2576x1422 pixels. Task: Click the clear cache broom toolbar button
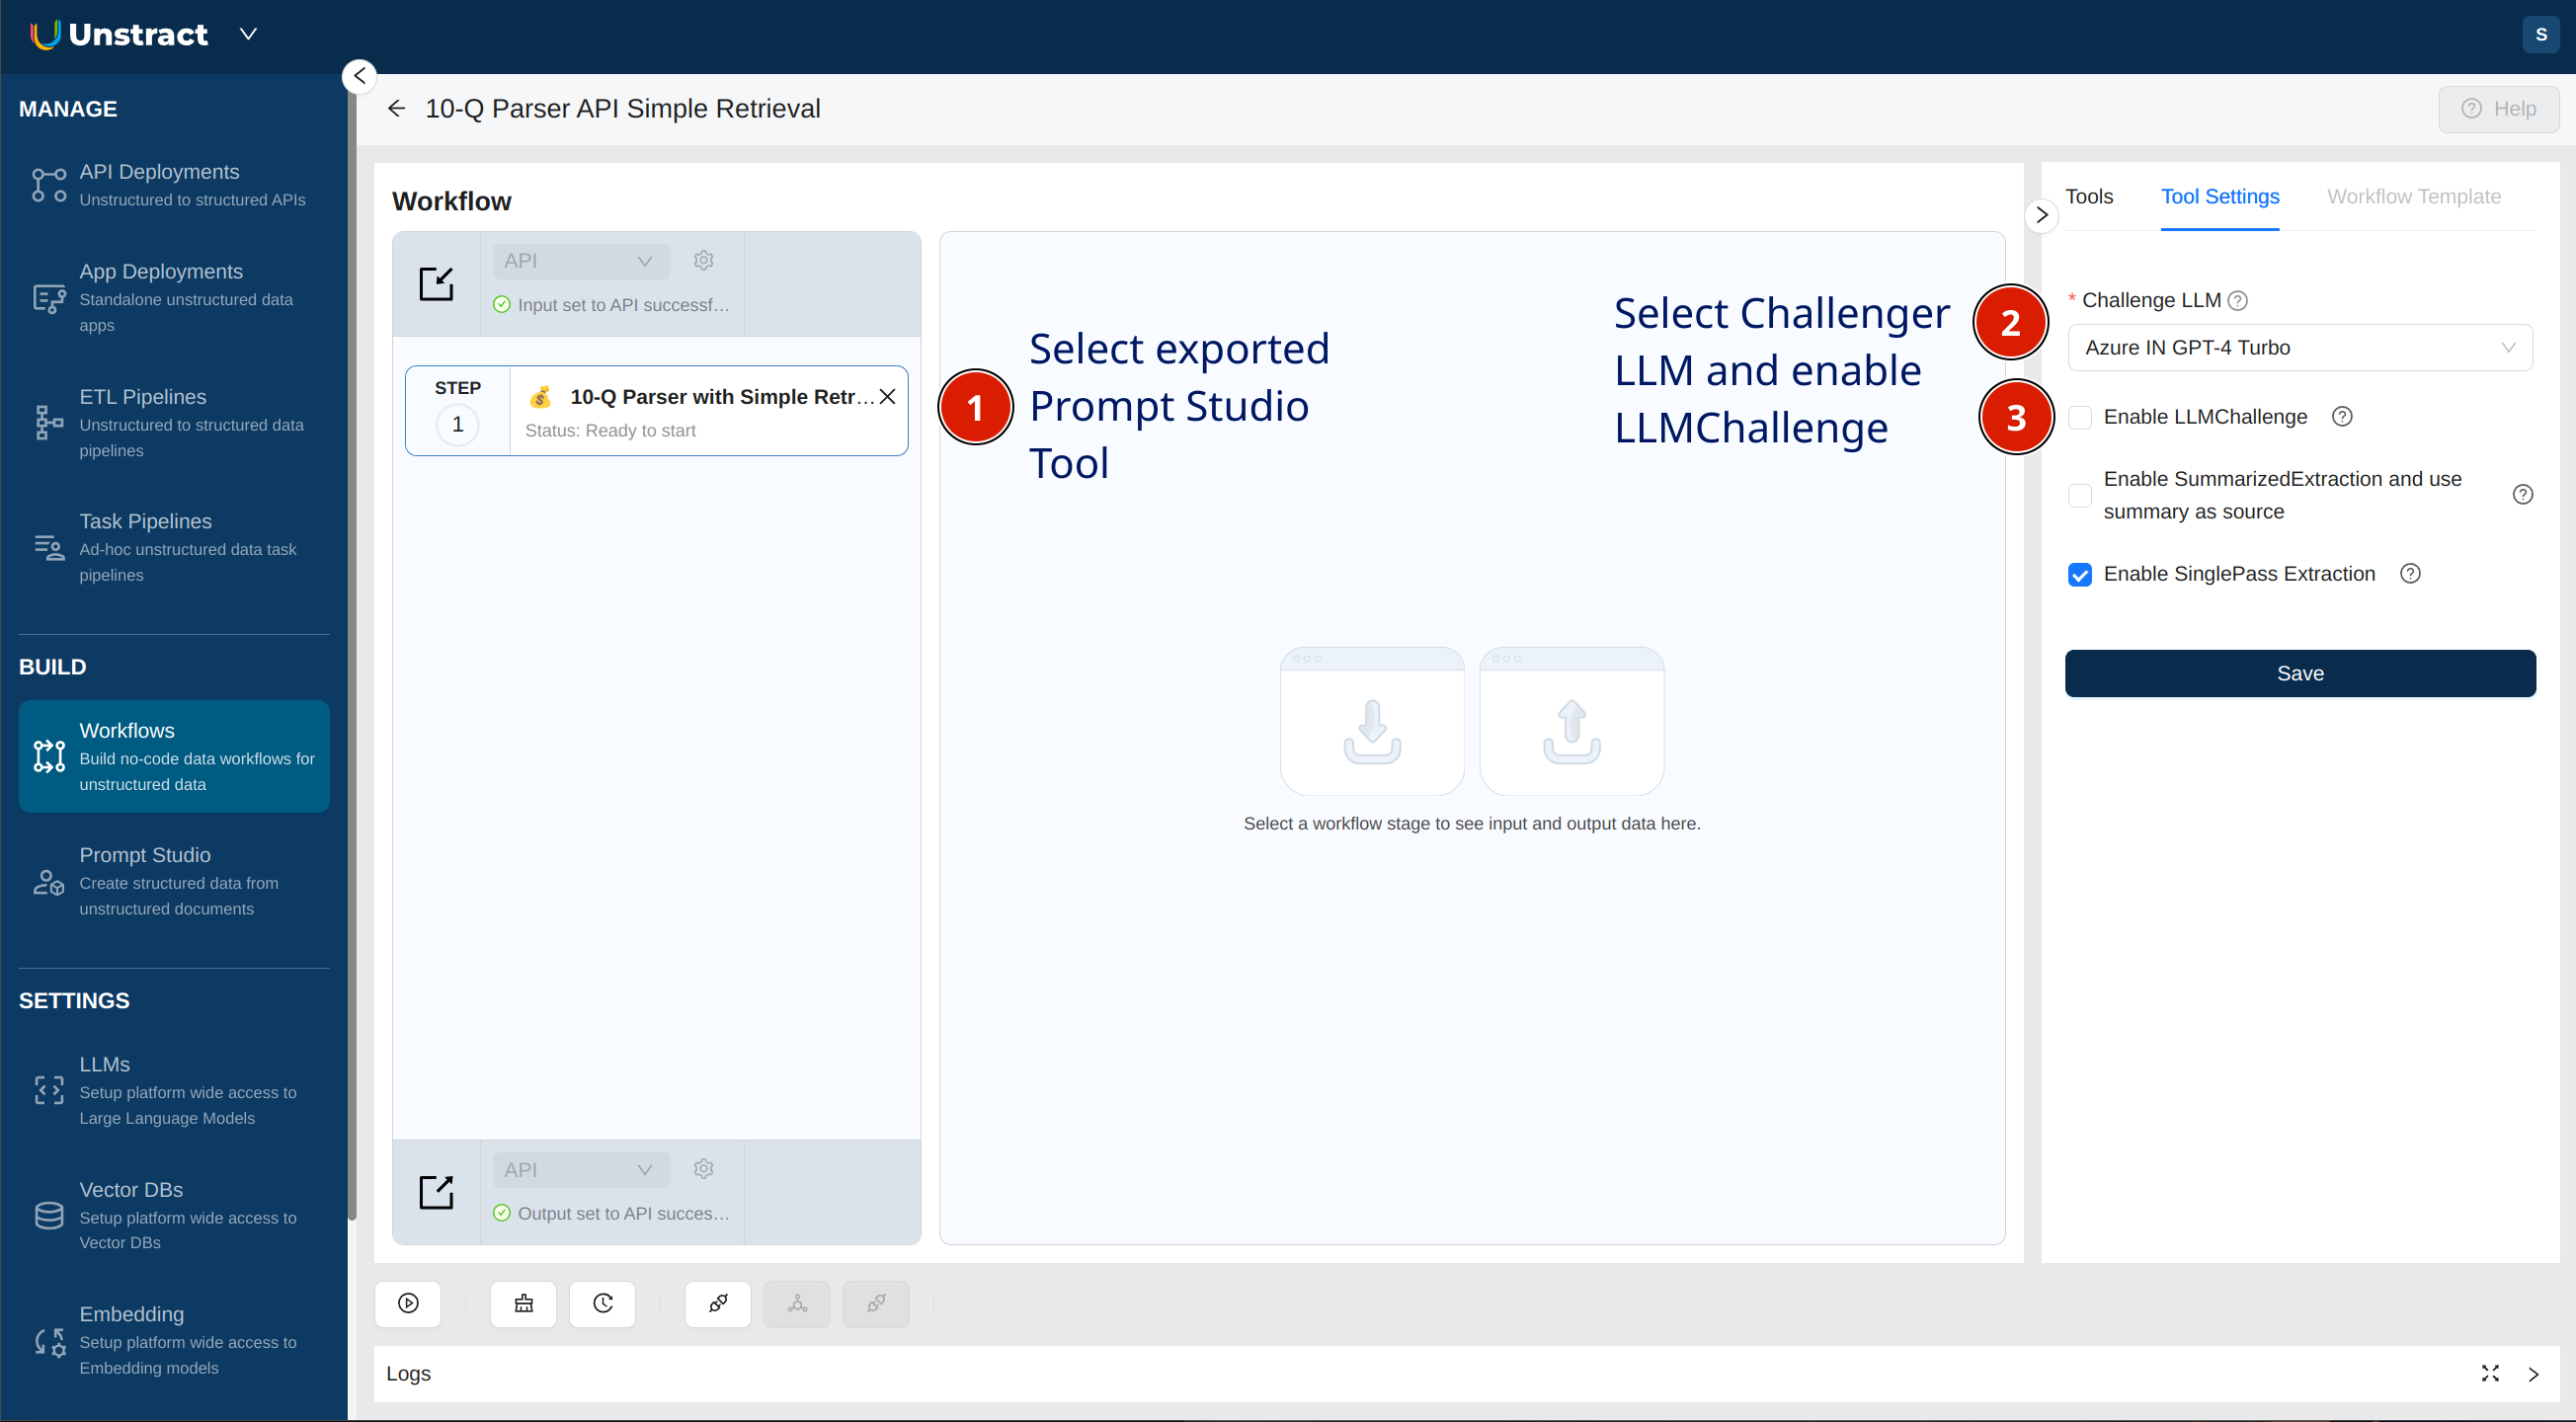[x=523, y=1303]
